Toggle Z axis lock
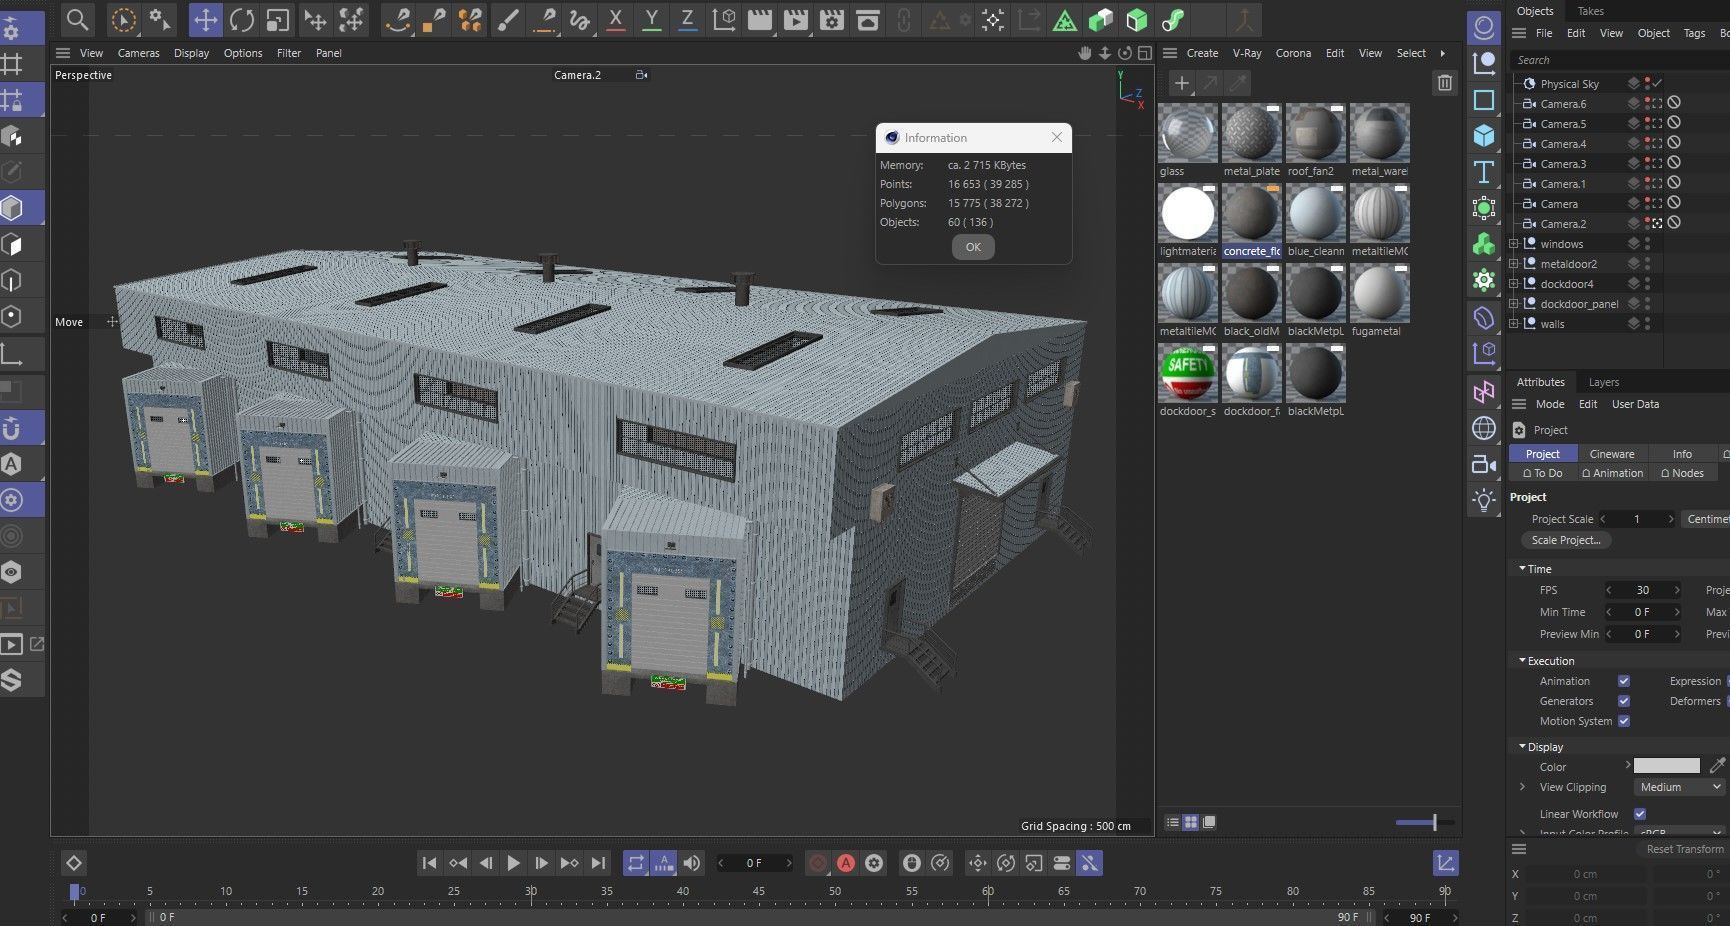 (x=687, y=20)
